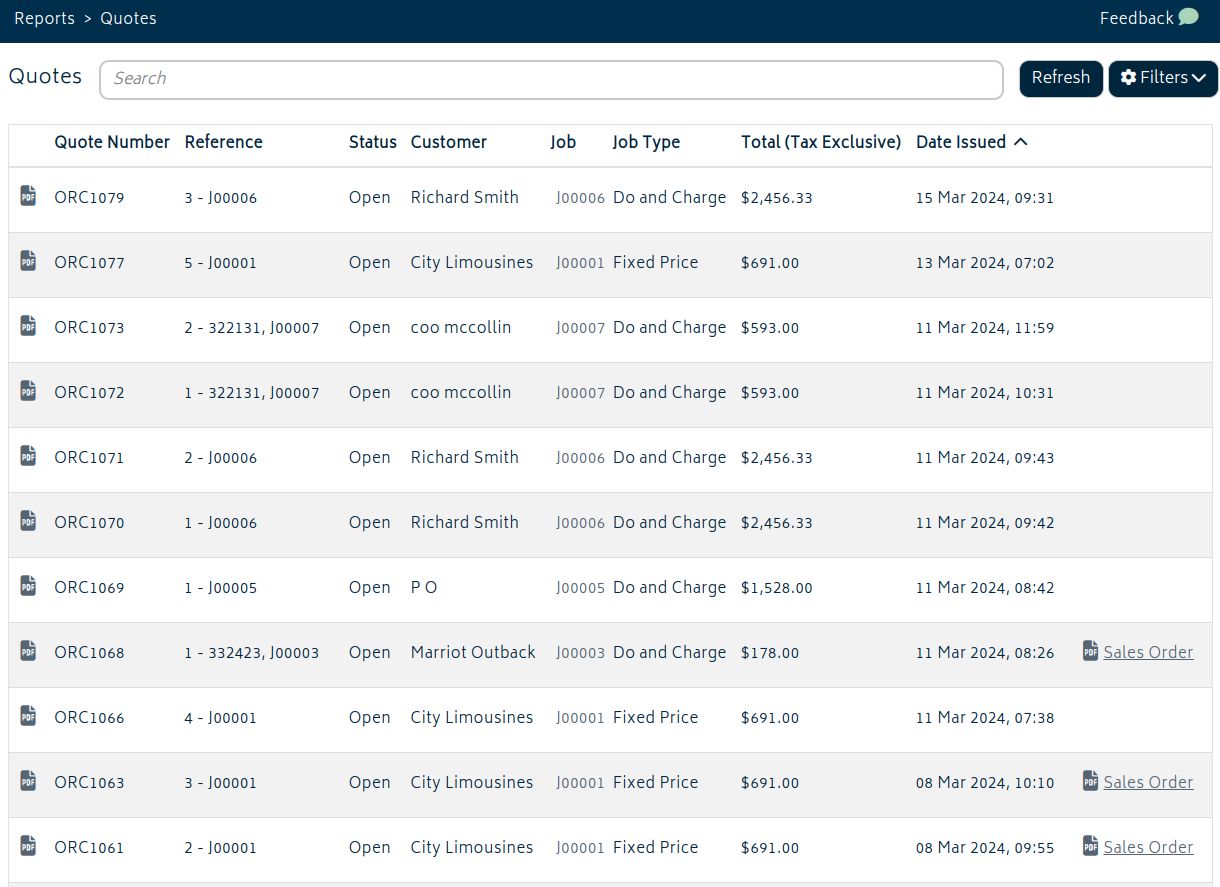Click reference 1 - 322131, J00007

click(252, 393)
